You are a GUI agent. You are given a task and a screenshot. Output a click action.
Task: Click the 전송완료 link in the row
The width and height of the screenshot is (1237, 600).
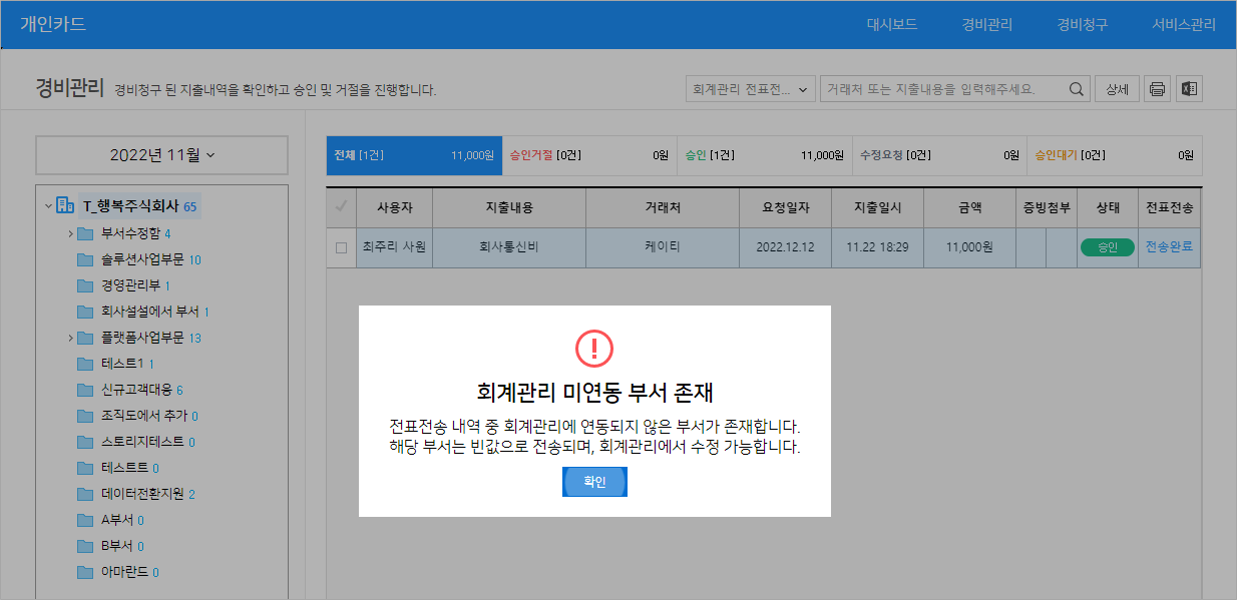pyautogui.click(x=1168, y=247)
